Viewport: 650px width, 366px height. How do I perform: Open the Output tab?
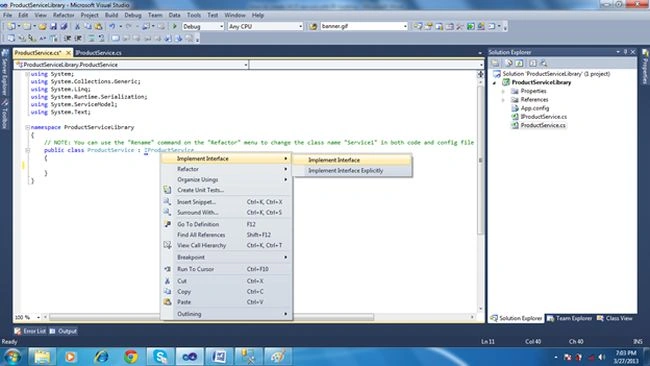point(63,331)
